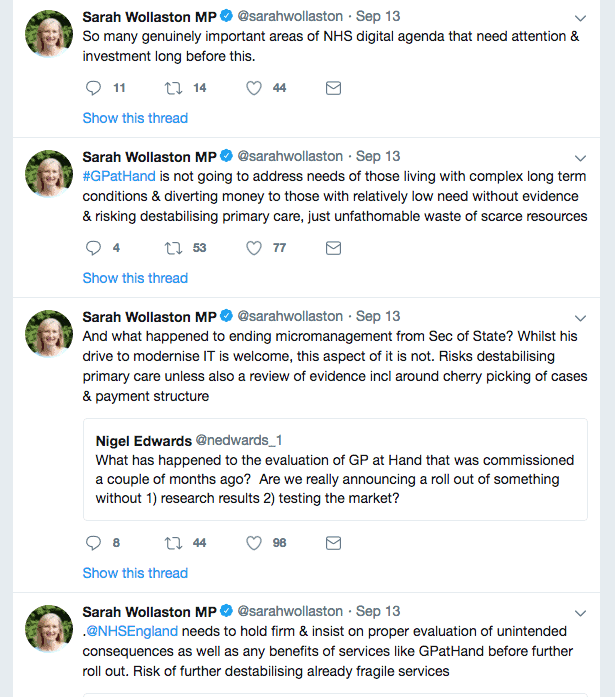Screen dimensions: 615x697
Task: Click Sarah Wollaston's avatar on the first tweet
Action: 48,34
